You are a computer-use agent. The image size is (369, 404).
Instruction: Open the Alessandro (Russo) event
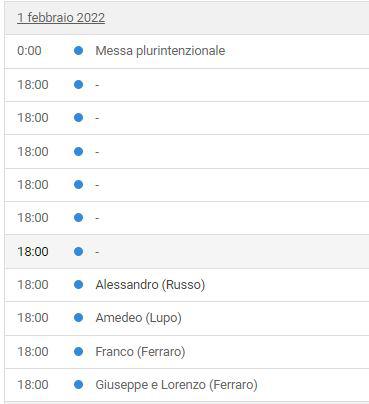tap(150, 284)
